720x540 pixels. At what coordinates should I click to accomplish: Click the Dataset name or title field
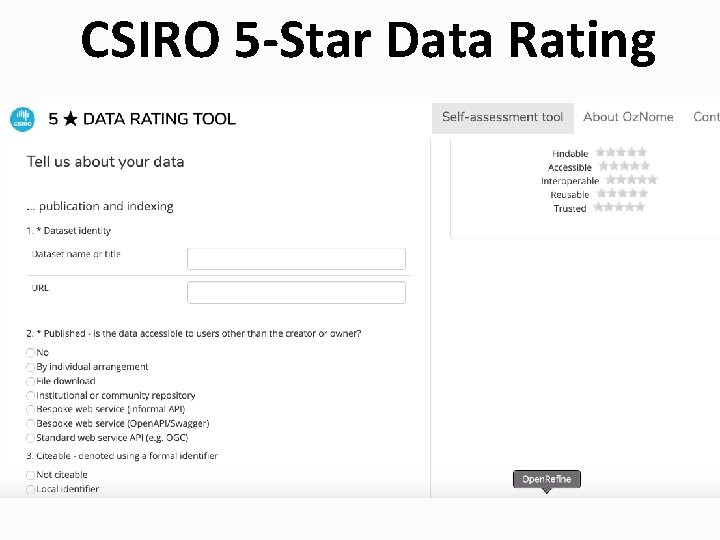click(296, 259)
